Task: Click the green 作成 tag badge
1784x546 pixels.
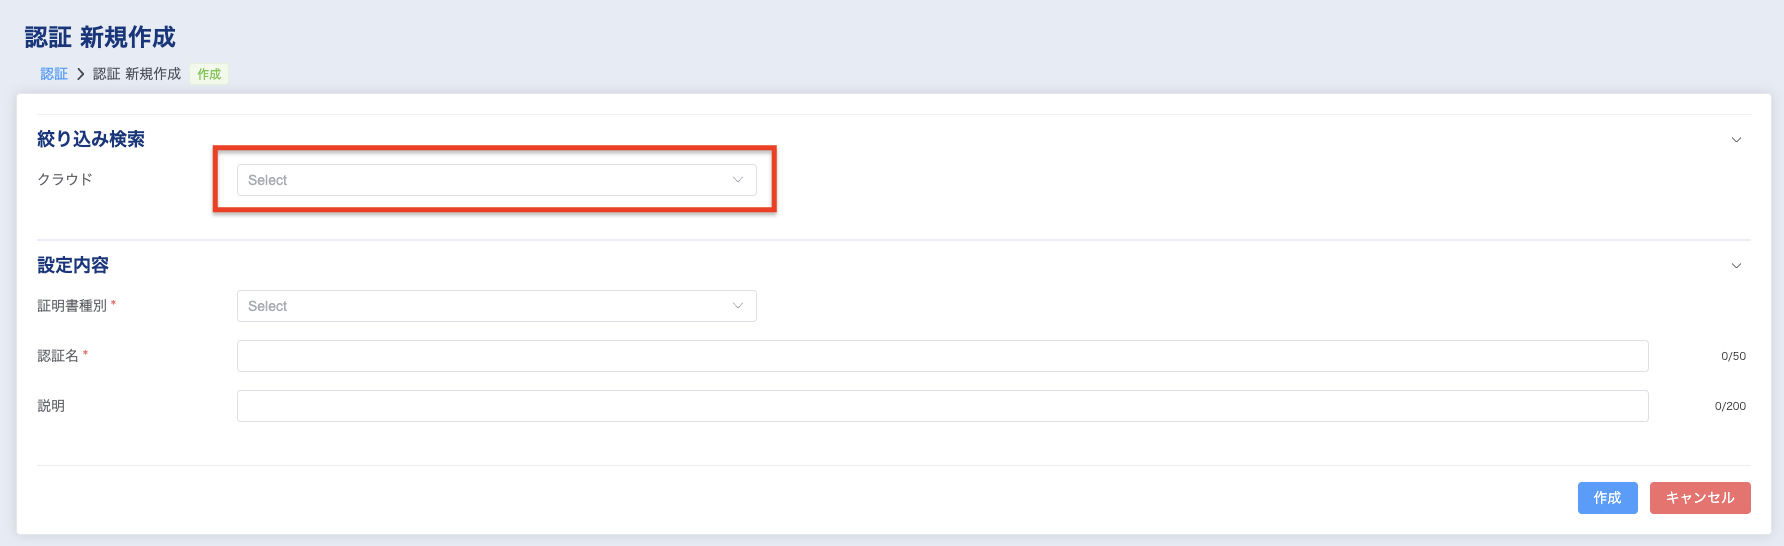Action: point(209,74)
